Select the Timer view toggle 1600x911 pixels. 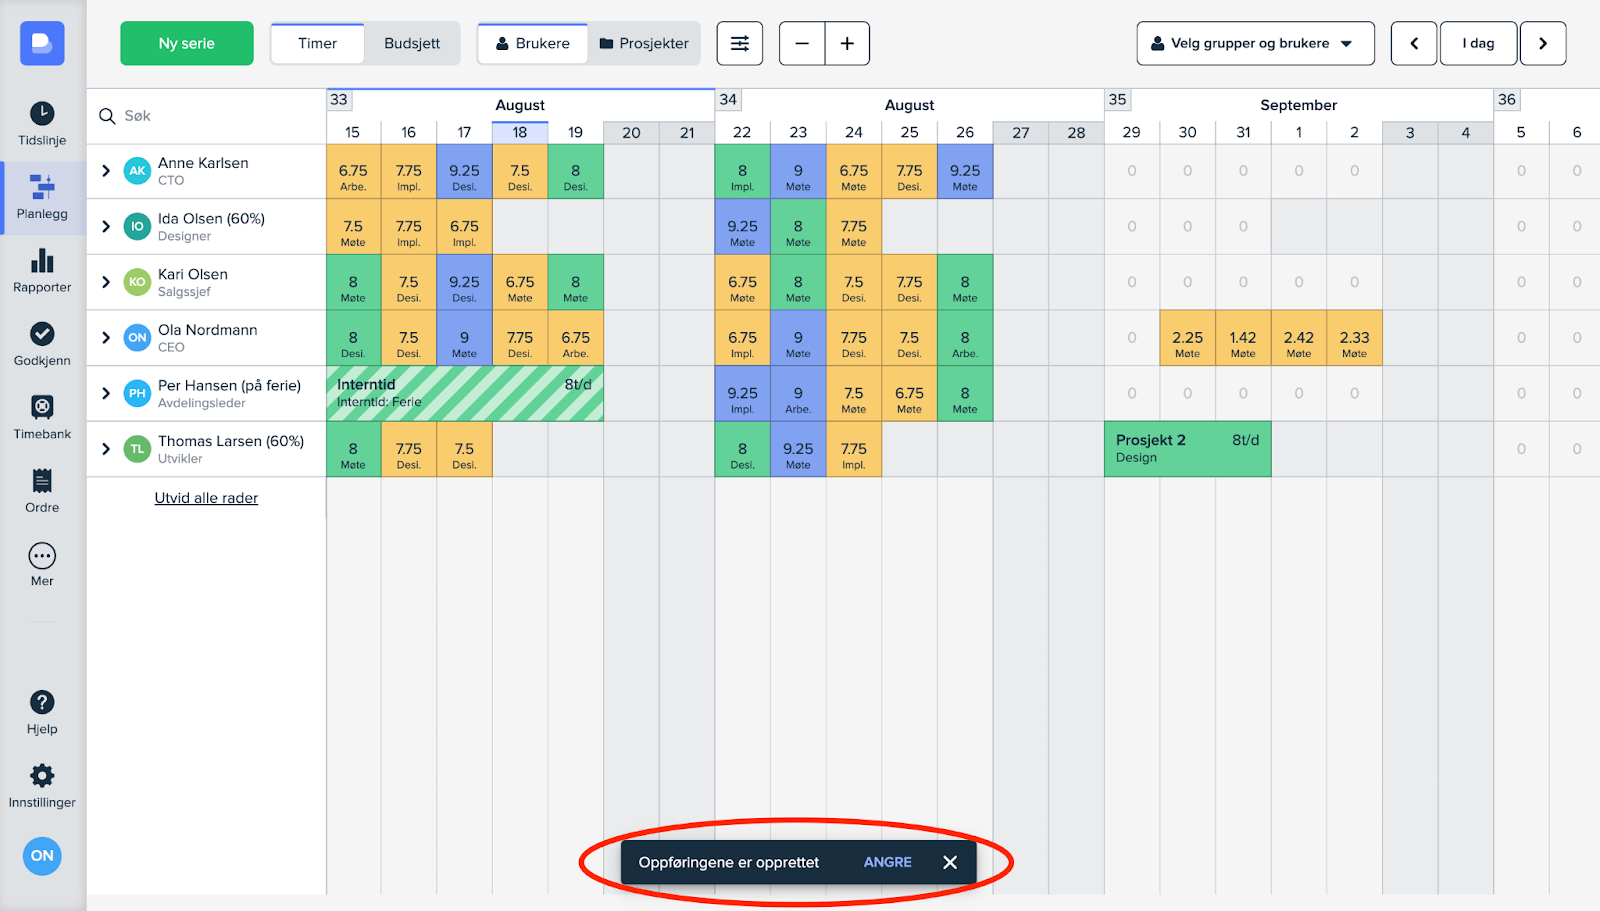tap(317, 44)
